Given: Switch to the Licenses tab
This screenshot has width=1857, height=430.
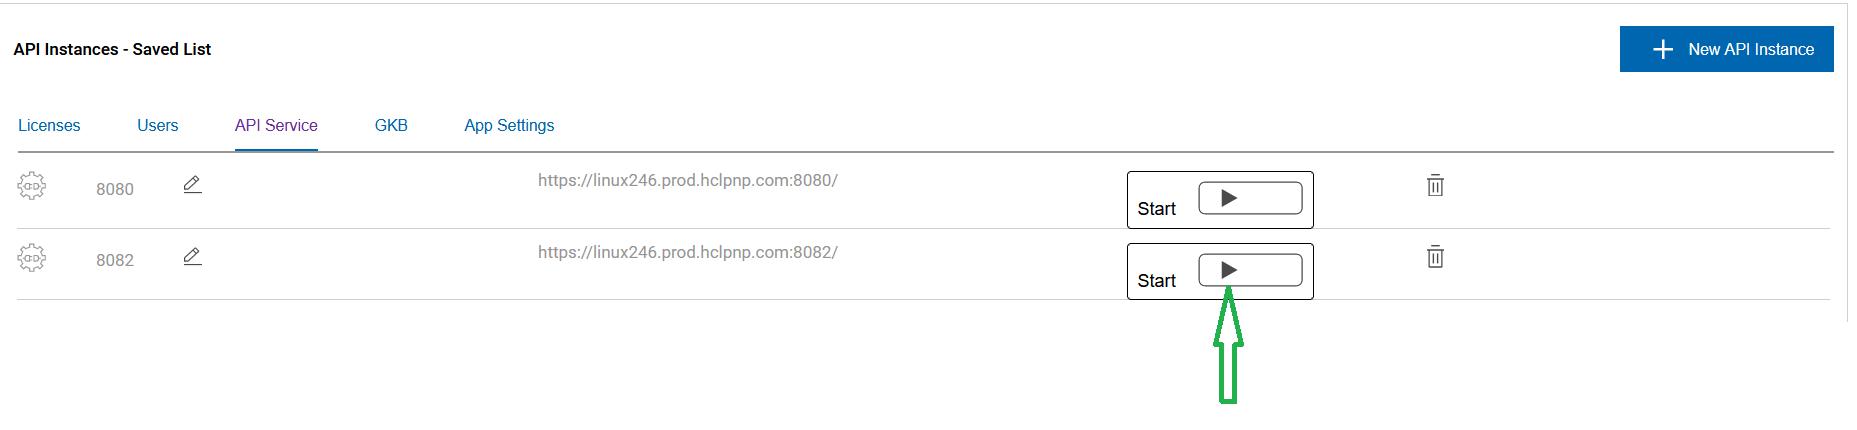Looking at the screenshot, I should click(49, 125).
